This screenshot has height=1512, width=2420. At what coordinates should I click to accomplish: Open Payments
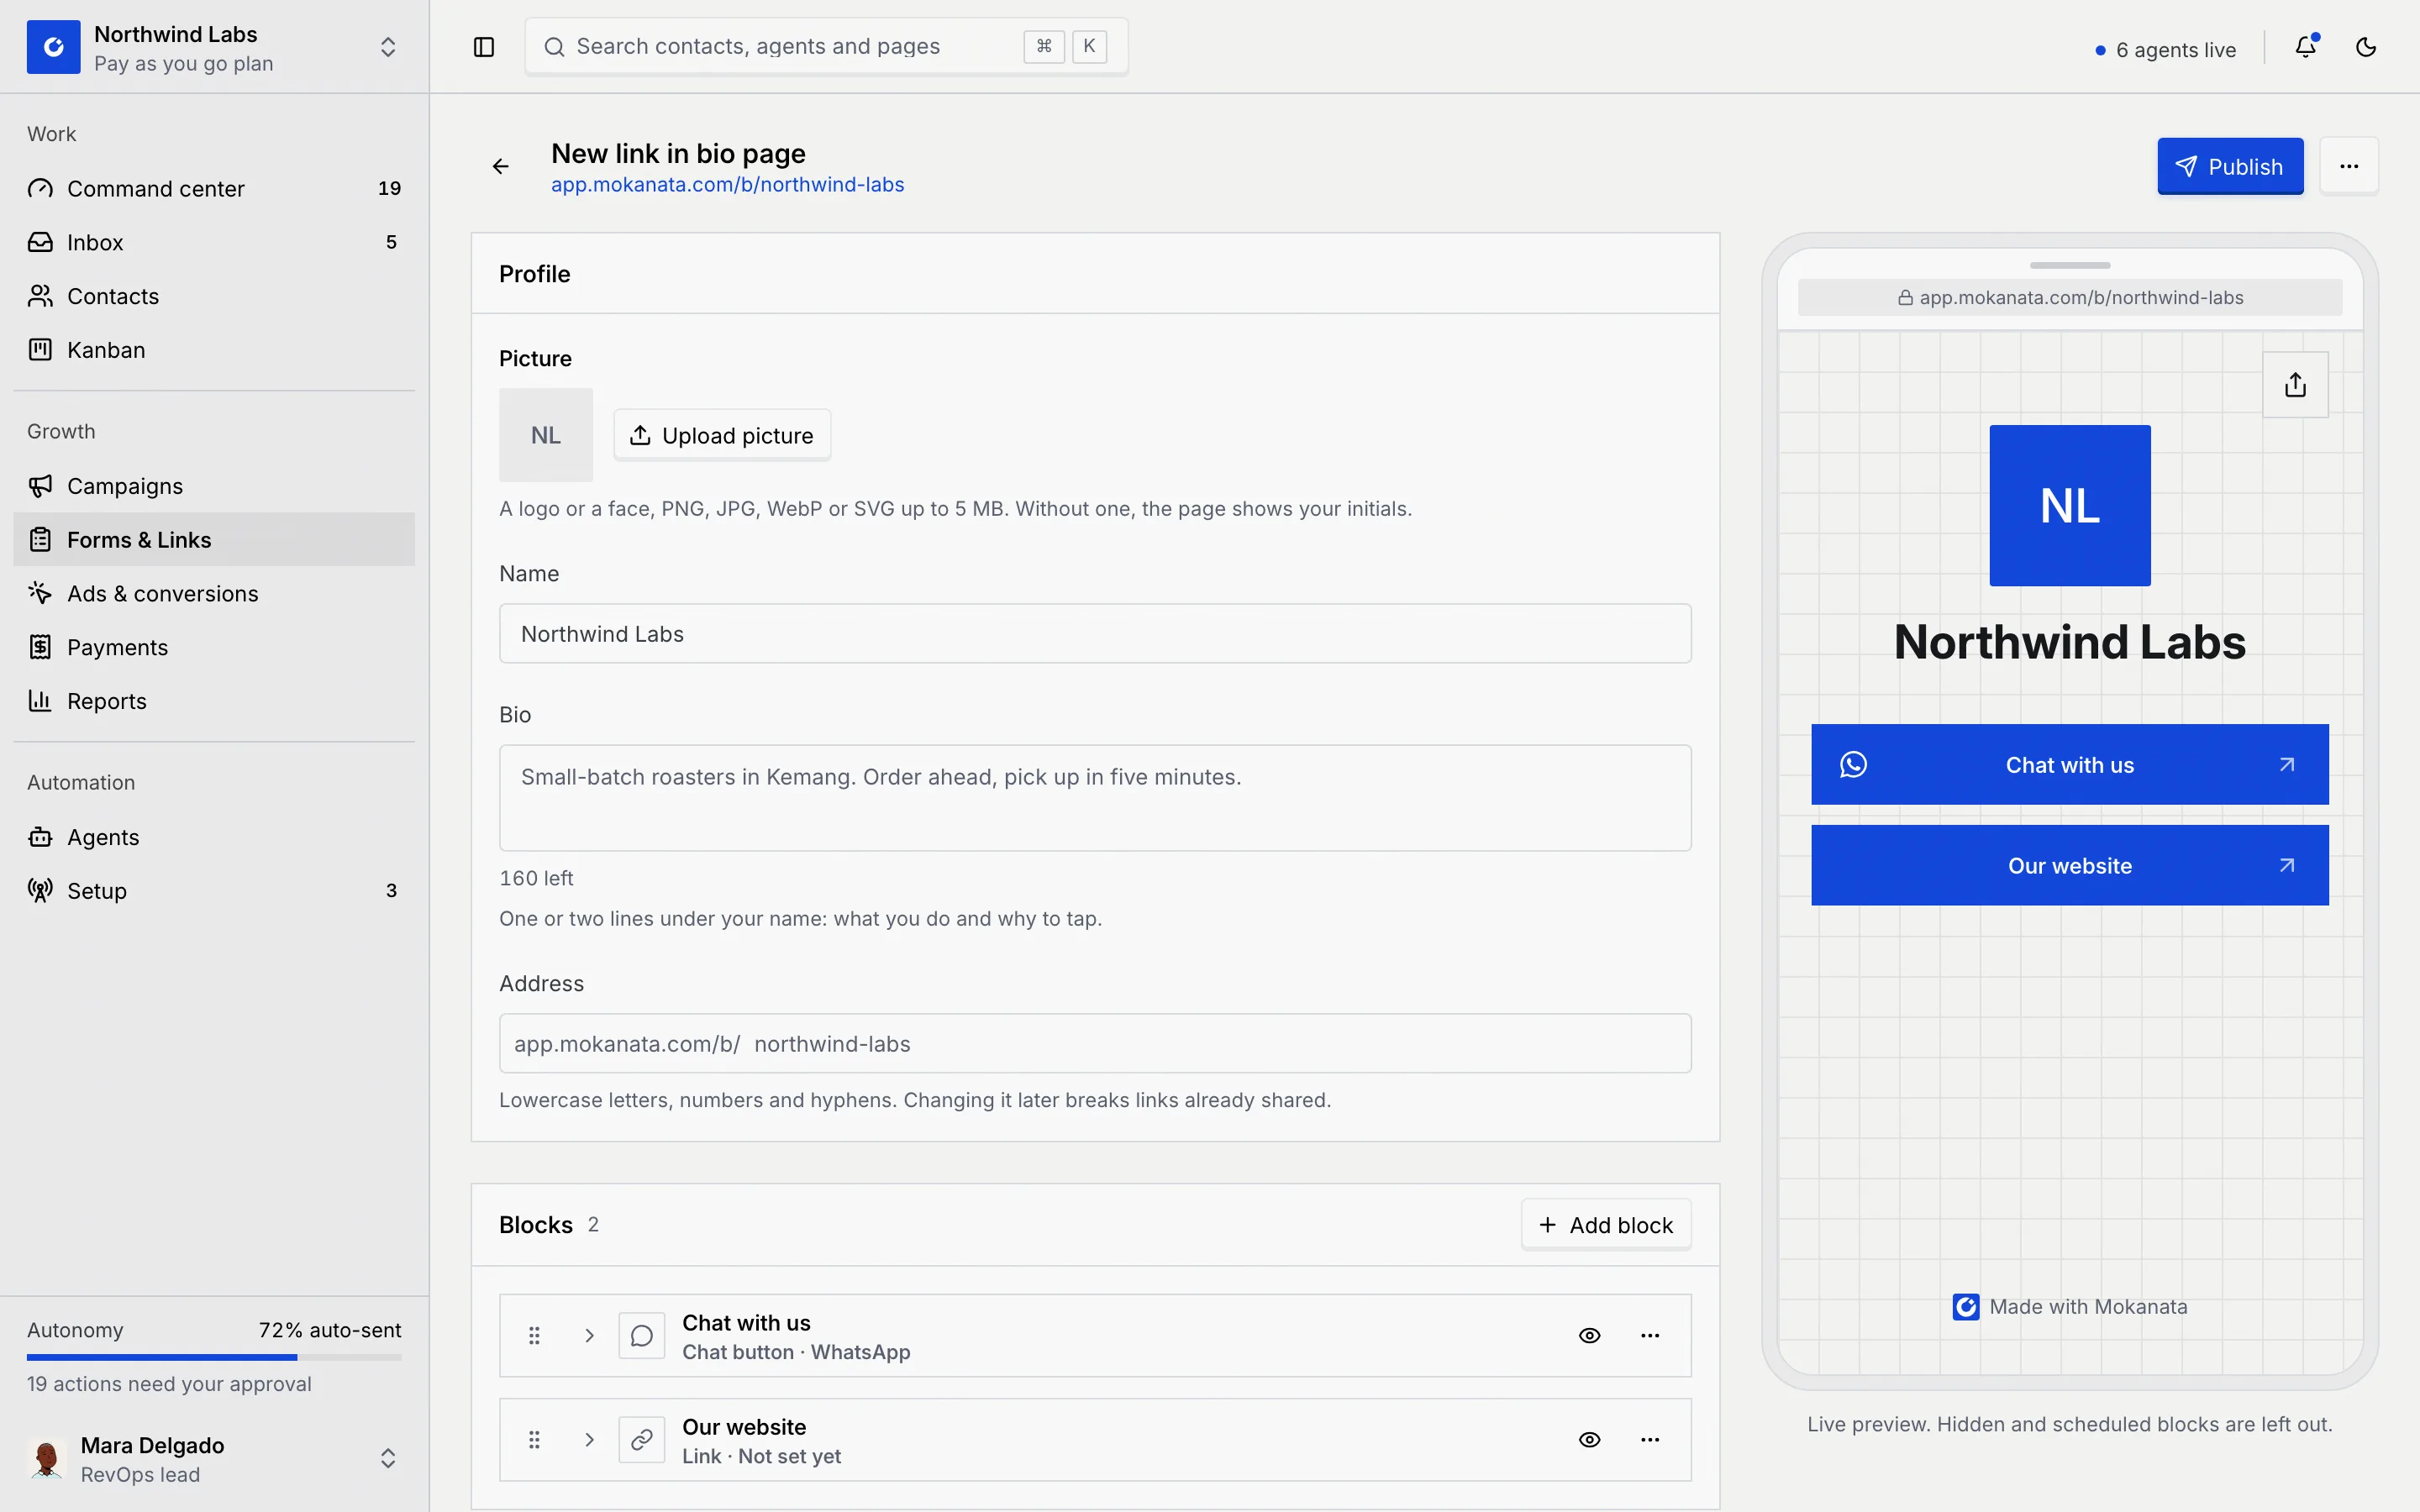tap(214, 647)
